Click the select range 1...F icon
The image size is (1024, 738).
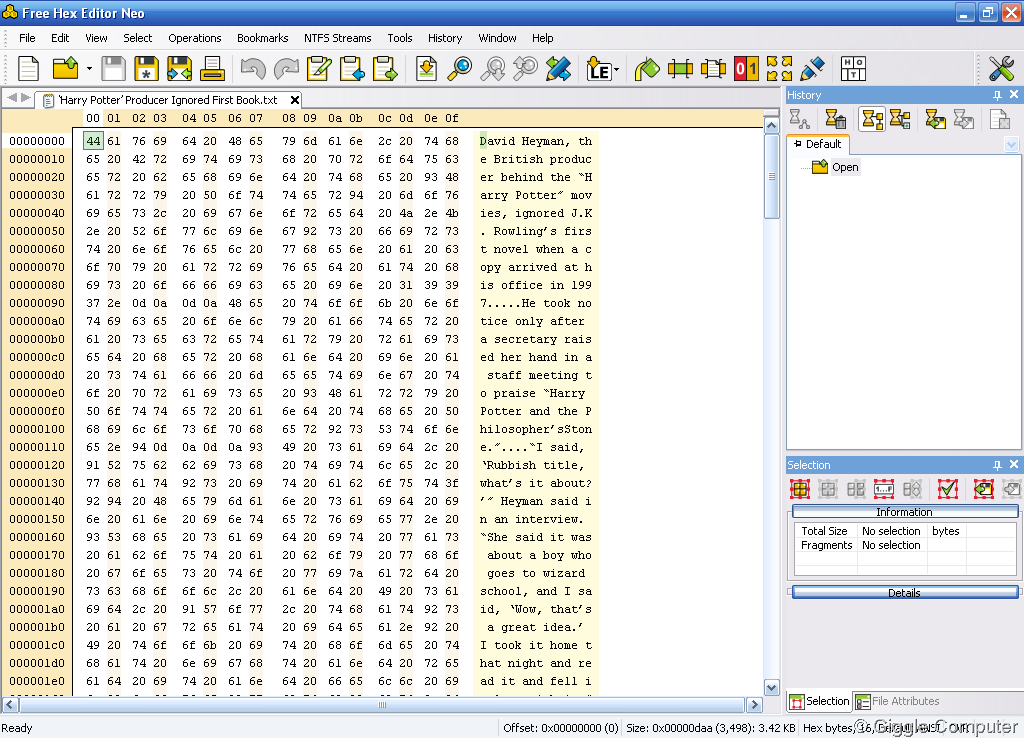pos(884,489)
